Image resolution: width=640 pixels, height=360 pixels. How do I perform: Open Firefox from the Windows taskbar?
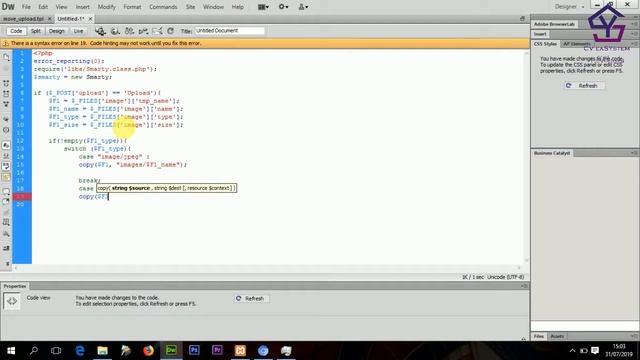149,351
